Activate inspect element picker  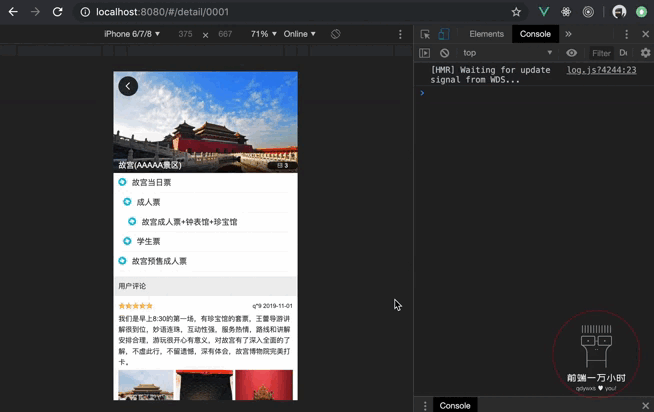coord(425,34)
